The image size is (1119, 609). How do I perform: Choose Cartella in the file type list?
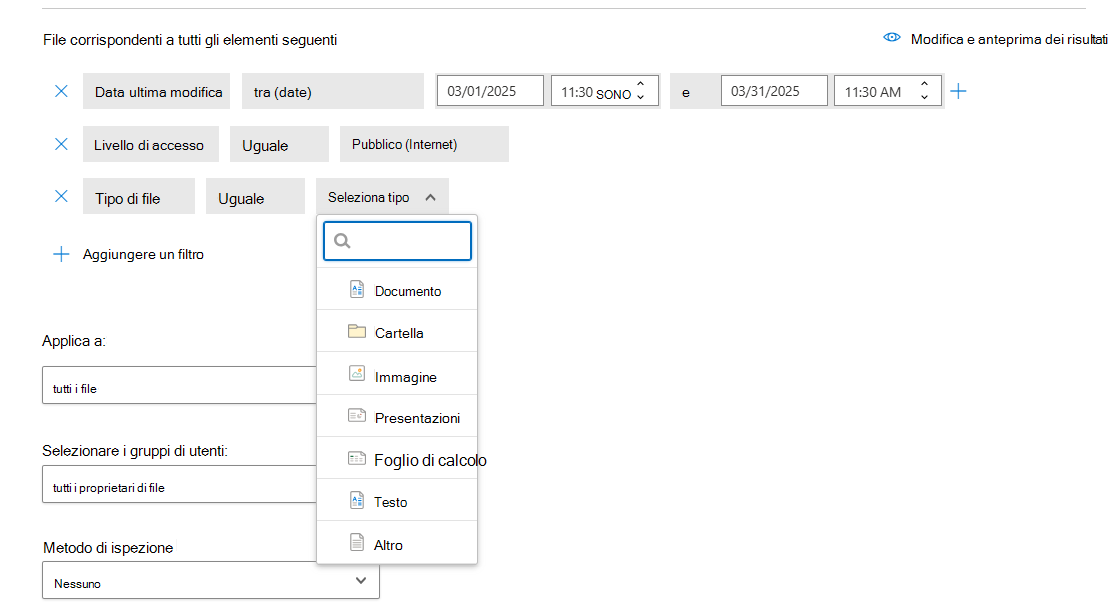pos(399,333)
